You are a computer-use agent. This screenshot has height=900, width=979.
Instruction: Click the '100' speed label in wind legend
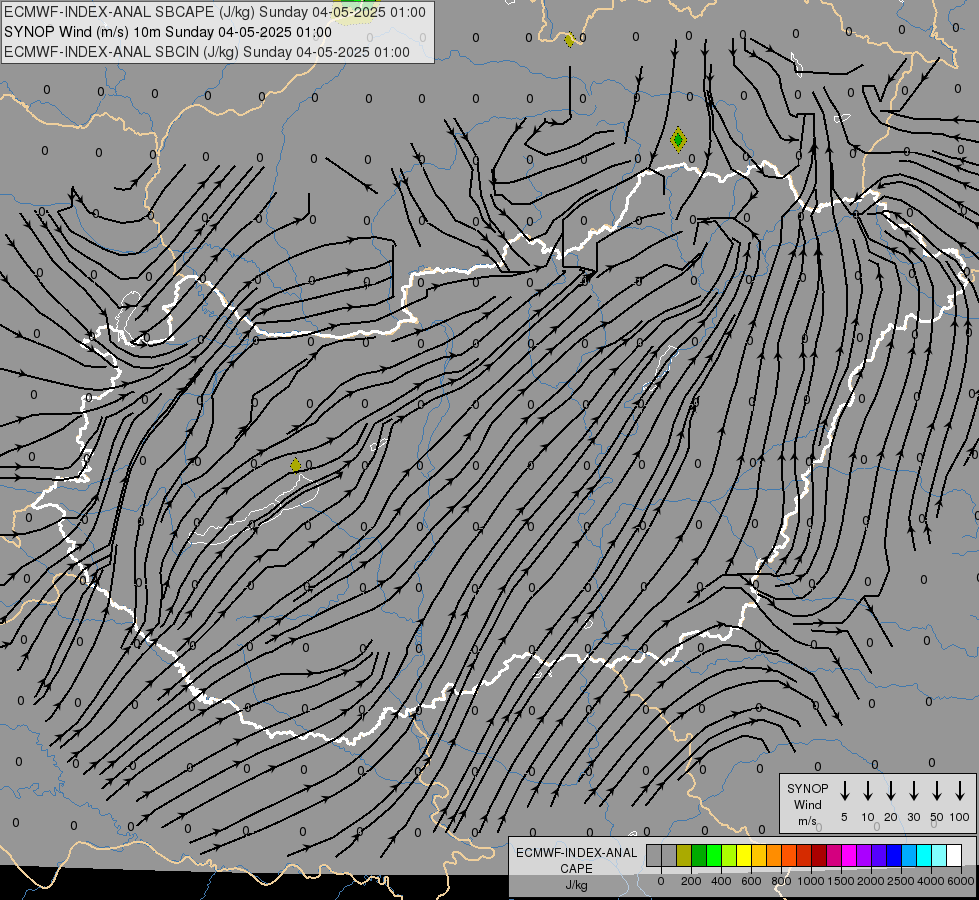[960, 817]
